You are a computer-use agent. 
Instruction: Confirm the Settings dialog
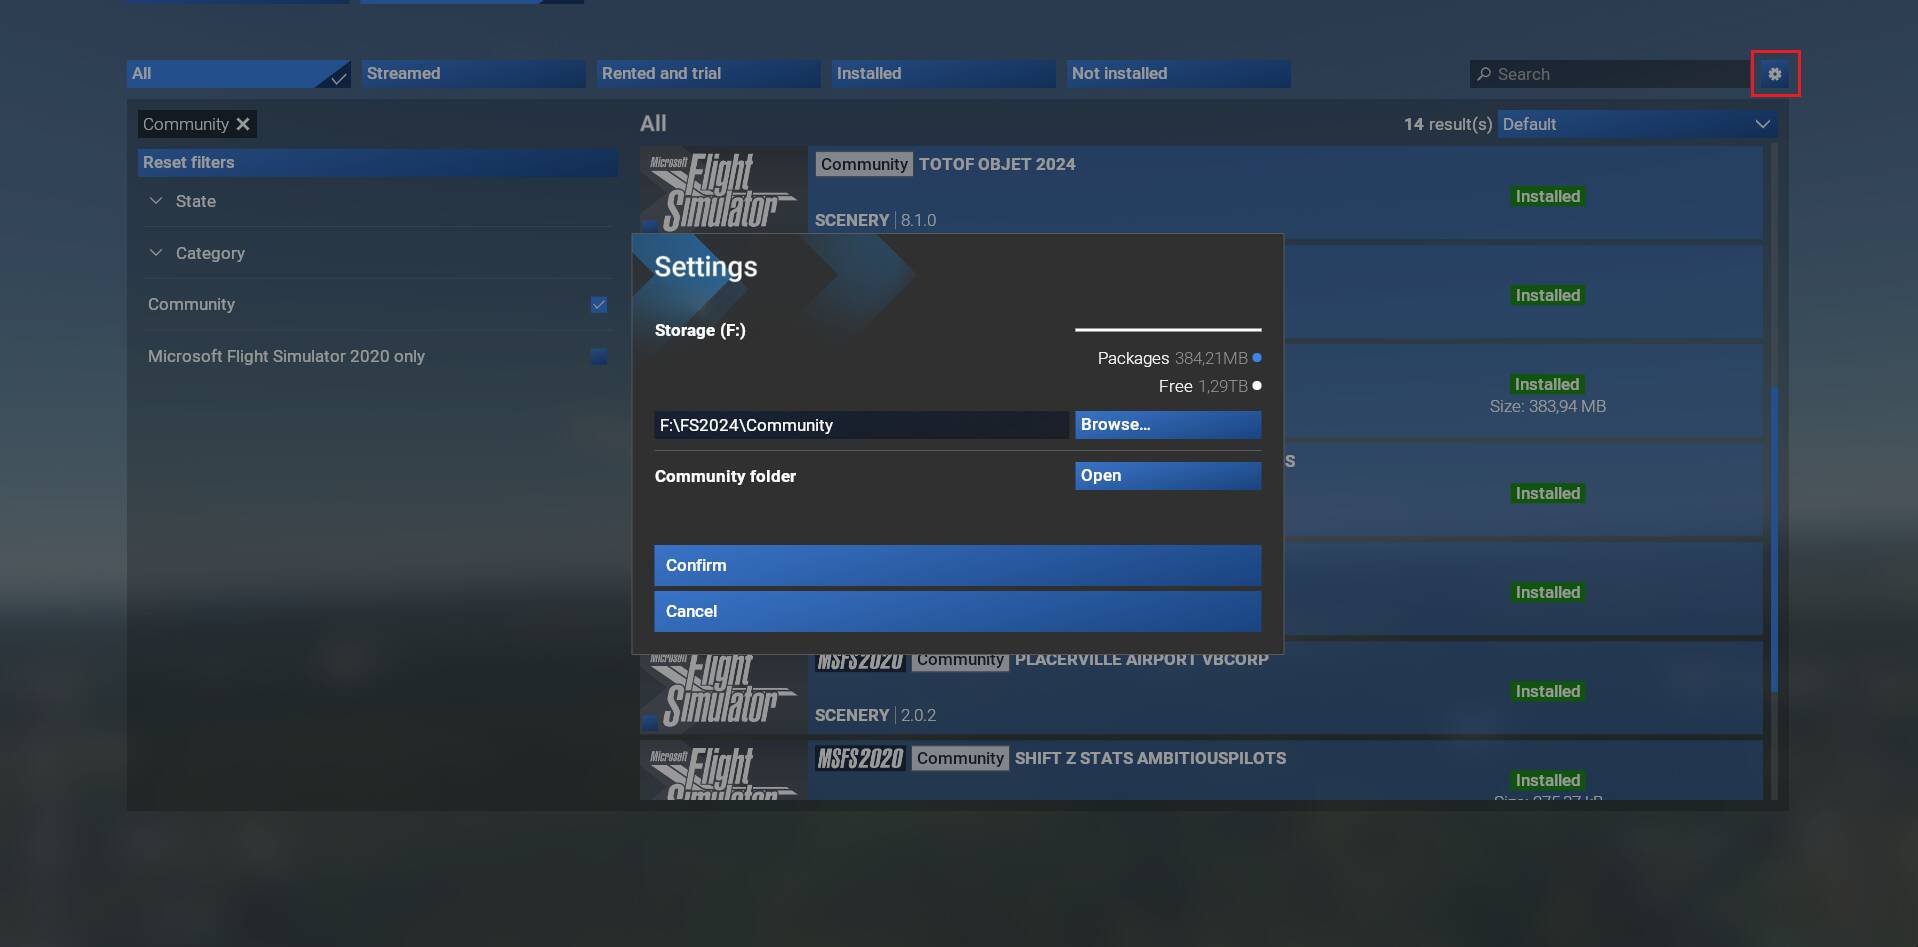957,565
